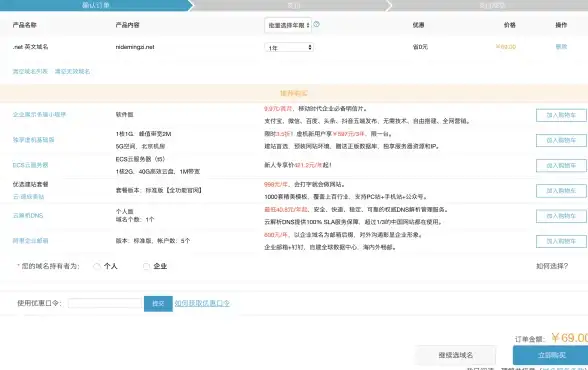Delete the nidemingzi.net domain row
Screen dimensions: 588x370
pyautogui.click(x=561, y=47)
